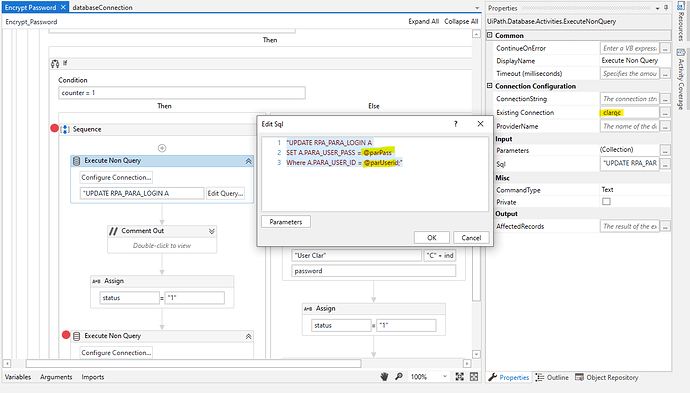Viewport: 690px width, 393px height.
Task: Open the Imports panel
Action: tap(92, 377)
